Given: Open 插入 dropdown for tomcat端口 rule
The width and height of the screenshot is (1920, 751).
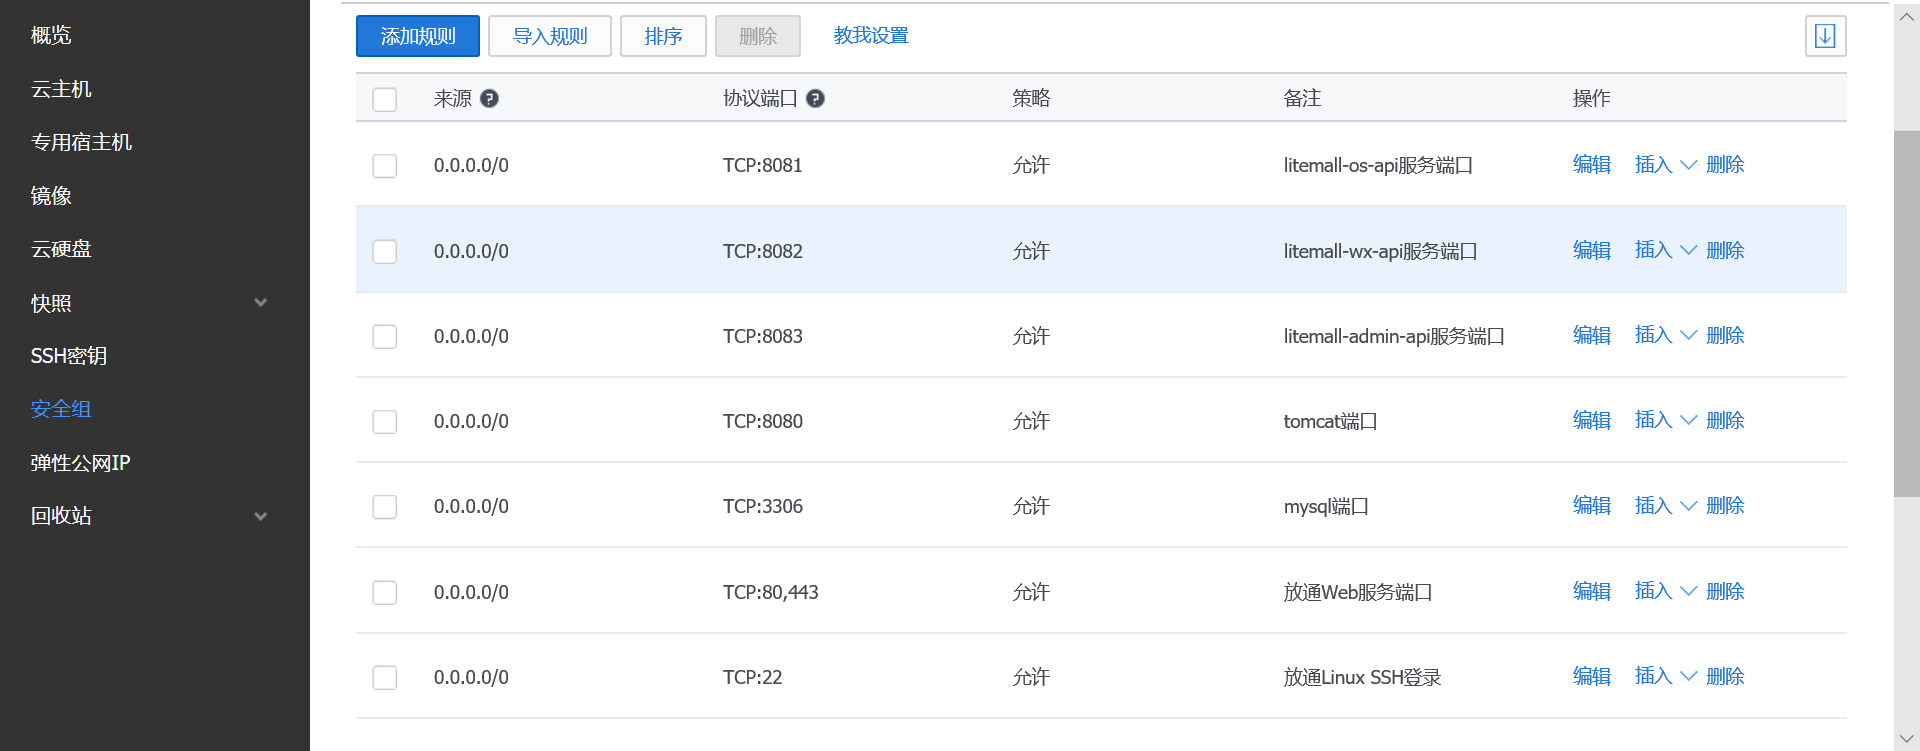Looking at the screenshot, I should point(1665,420).
